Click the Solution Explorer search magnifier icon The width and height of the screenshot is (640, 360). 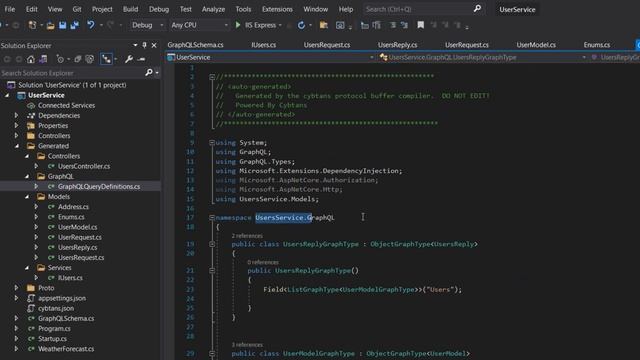pyautogui.click(x=149, y=73)
